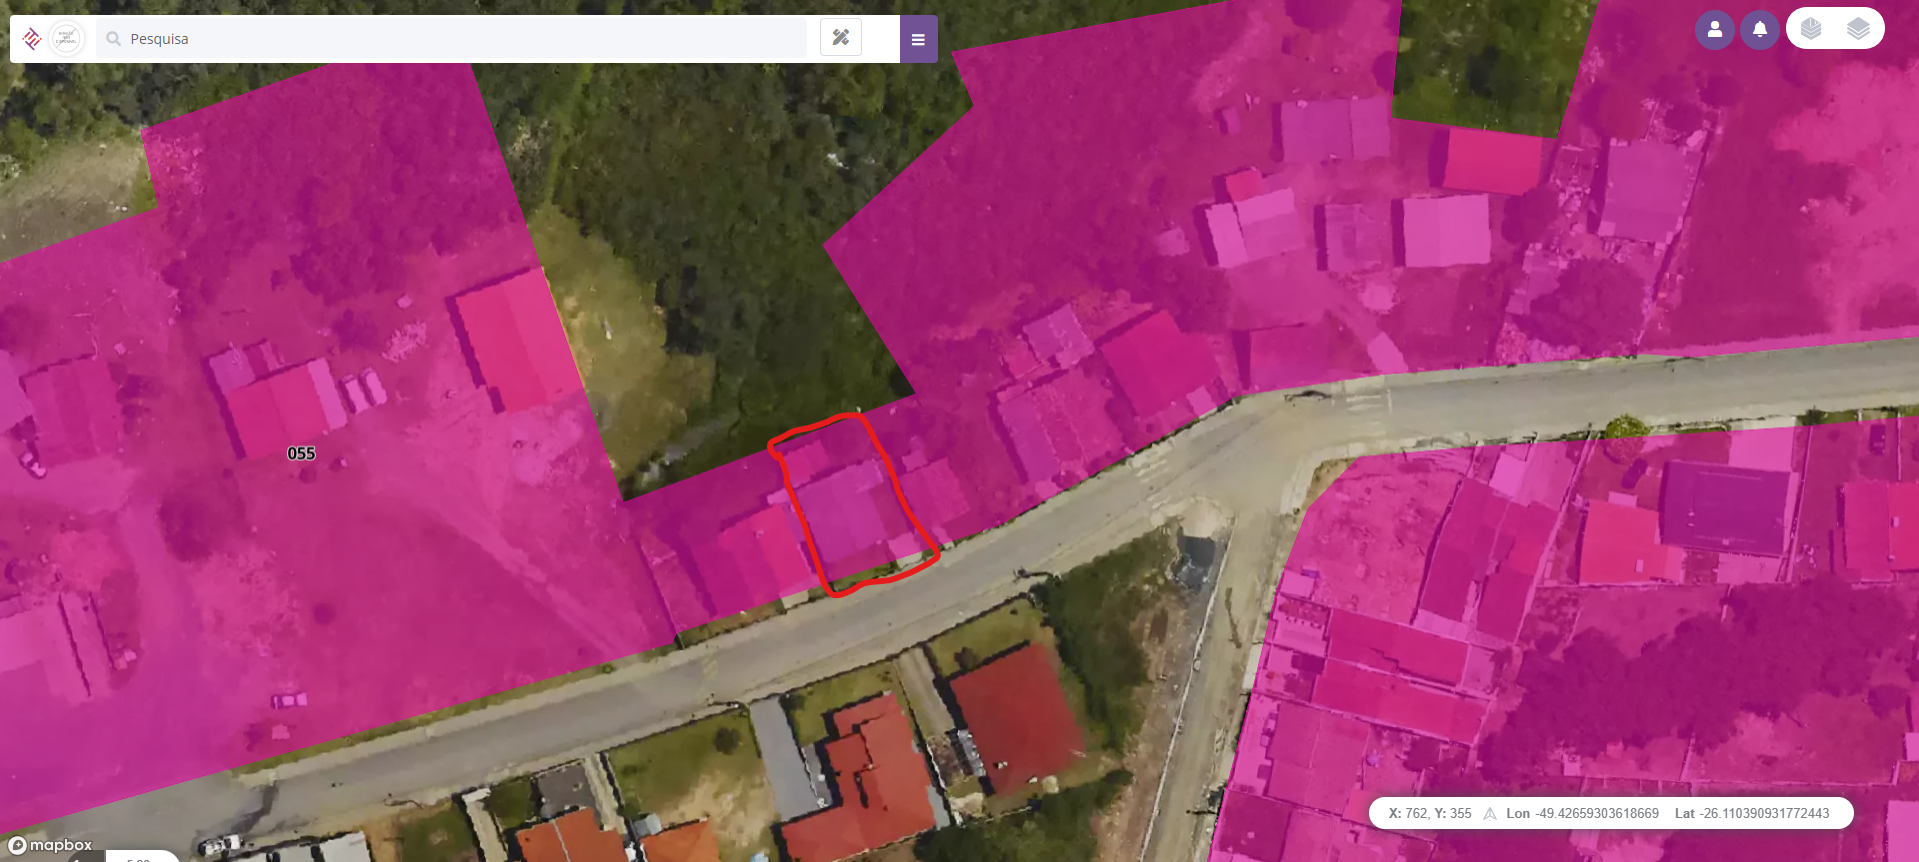Click the Lat coordinate value

(1765, 813)
